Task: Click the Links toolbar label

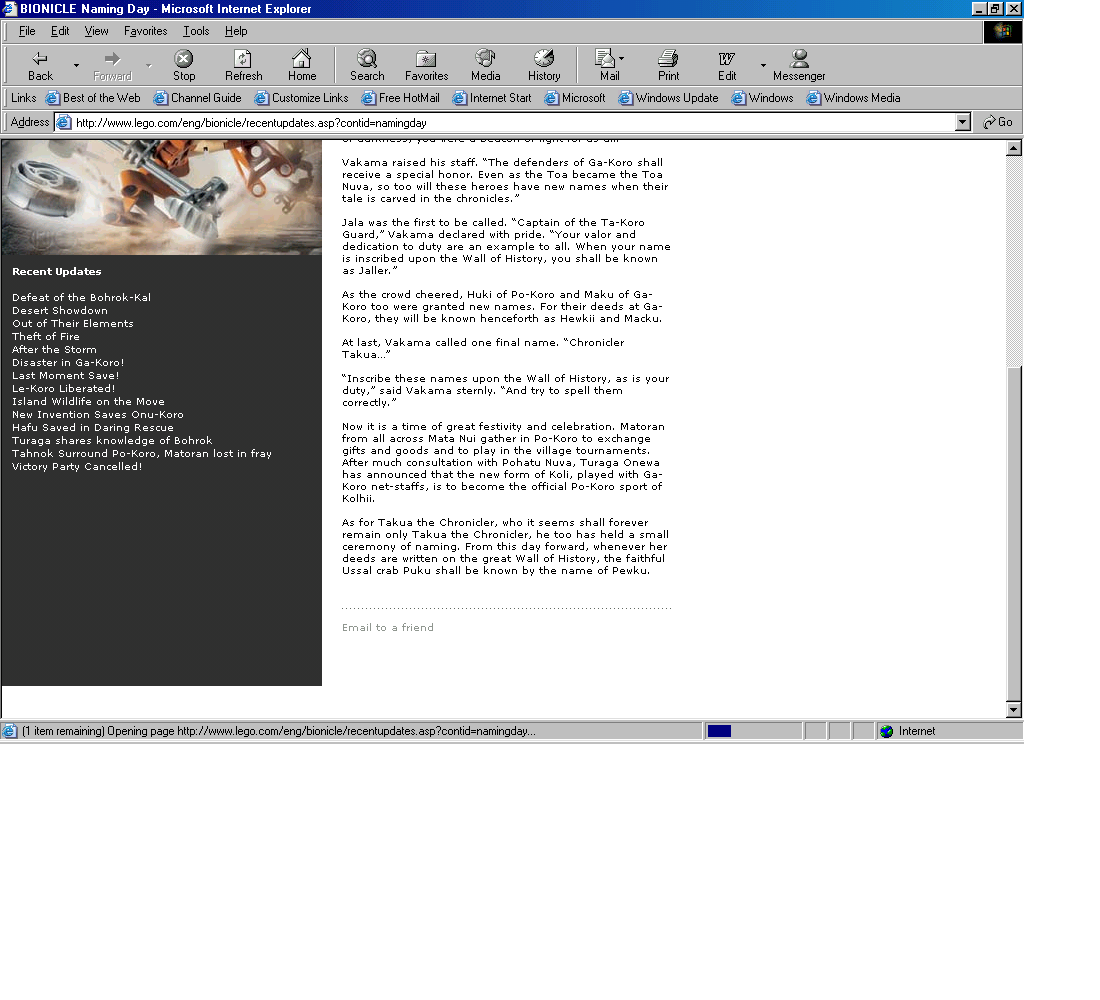Action: 23,98
